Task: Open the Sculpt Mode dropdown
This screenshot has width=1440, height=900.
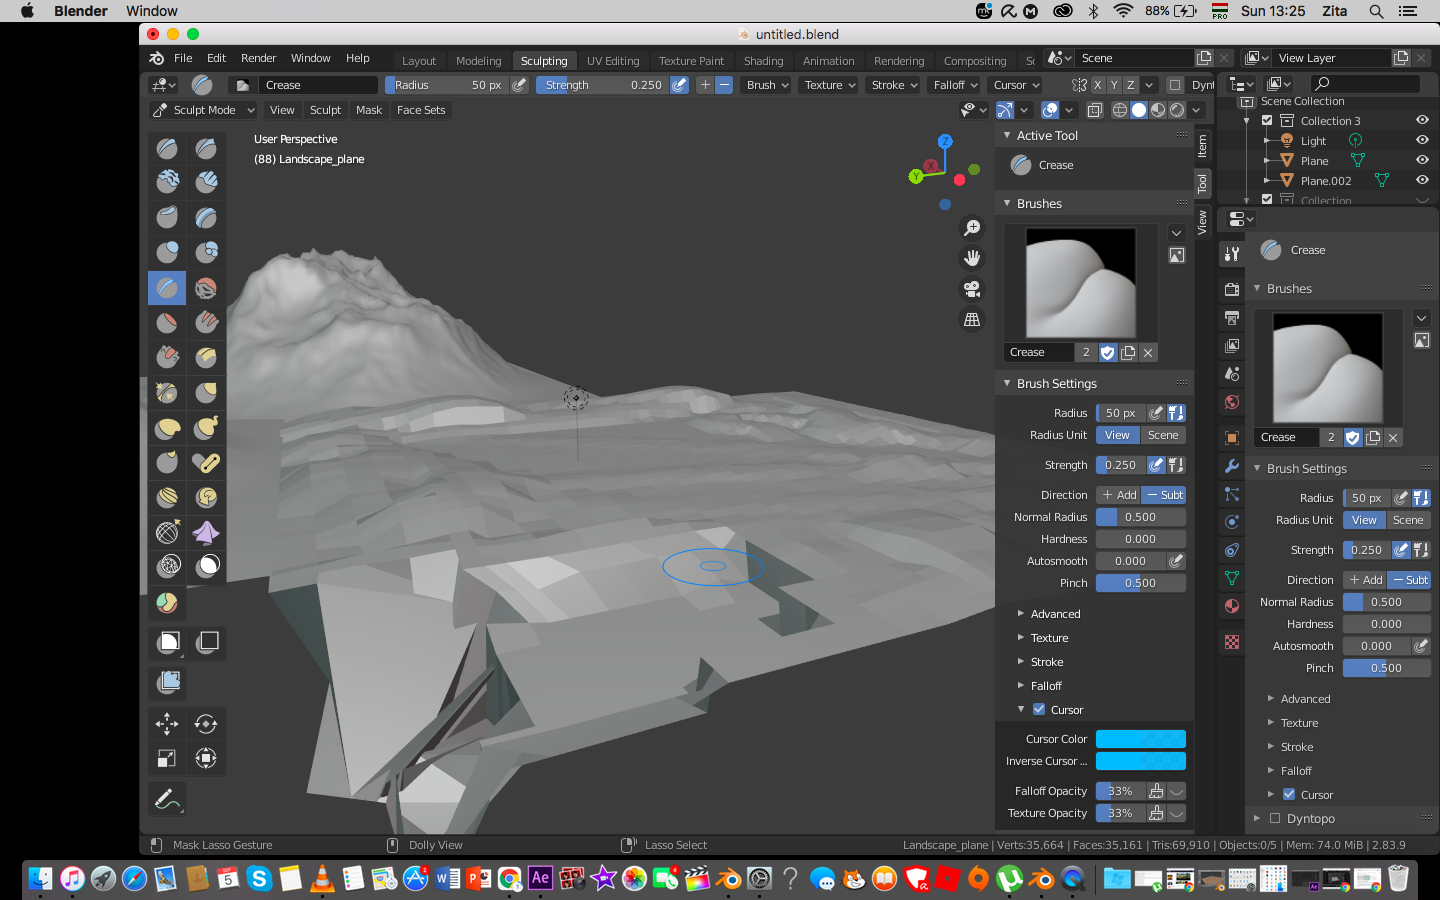Action: (x=204, y=110)
